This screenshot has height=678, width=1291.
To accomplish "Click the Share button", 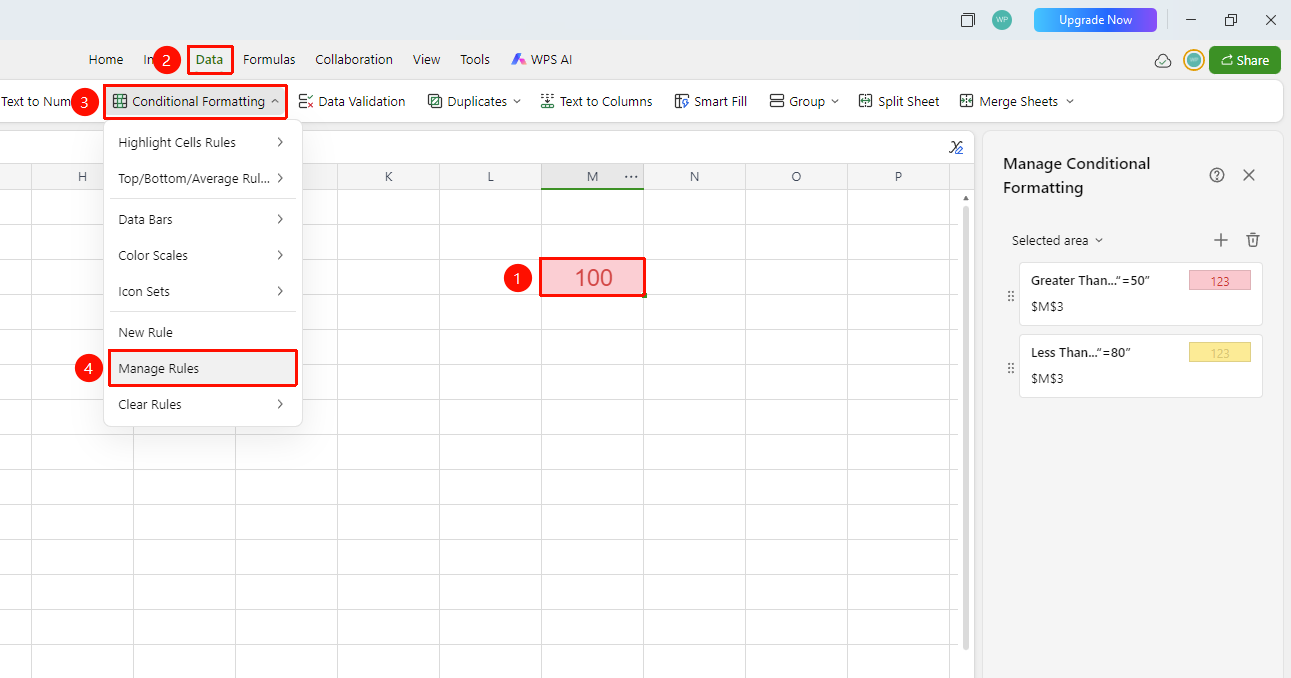I will pyautogui.click(x=1245, y=60).
